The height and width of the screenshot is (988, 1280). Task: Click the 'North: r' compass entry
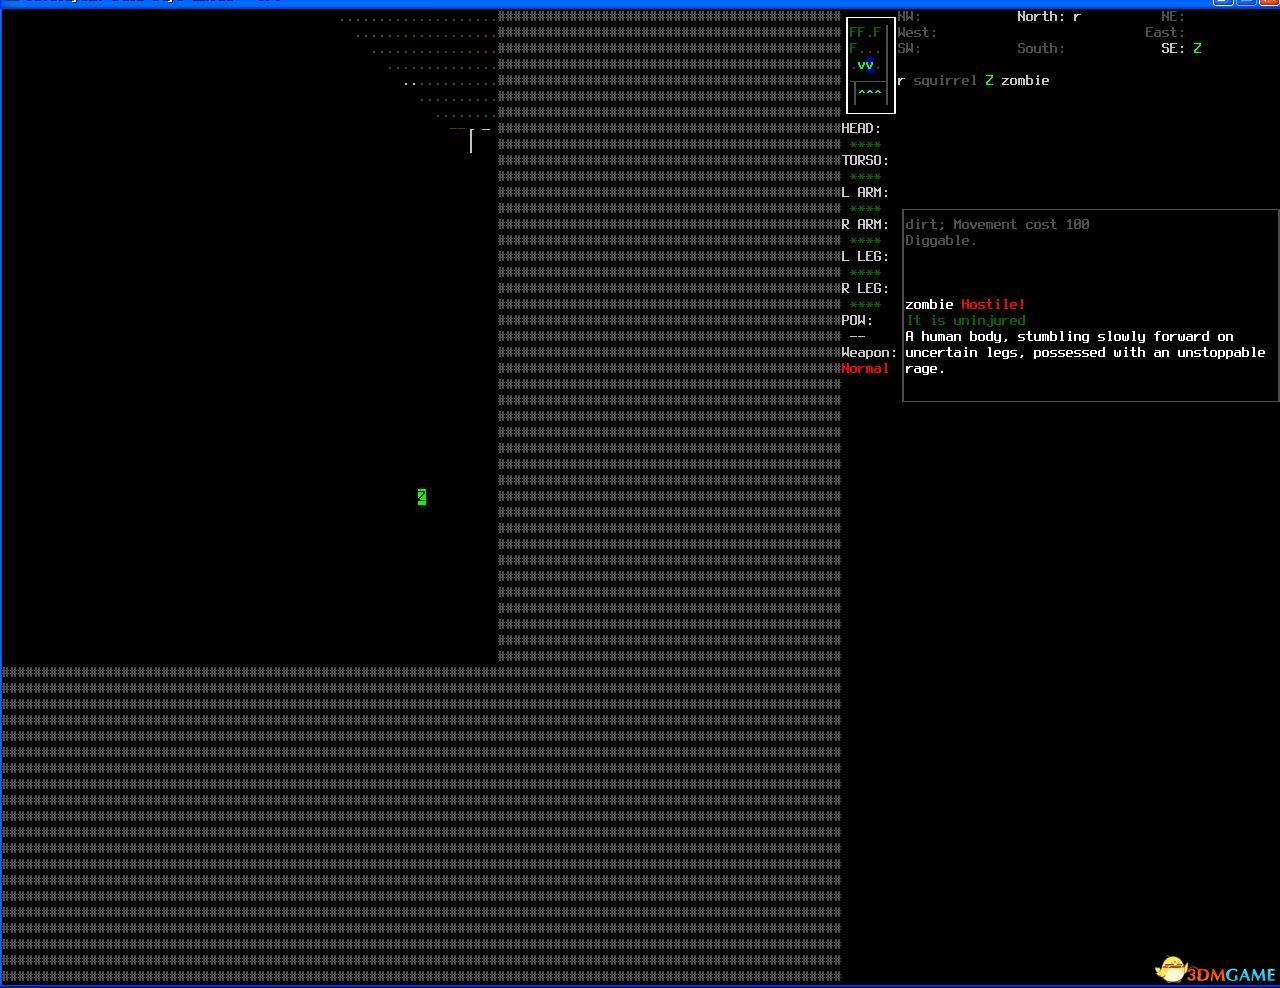(1049, 16)
